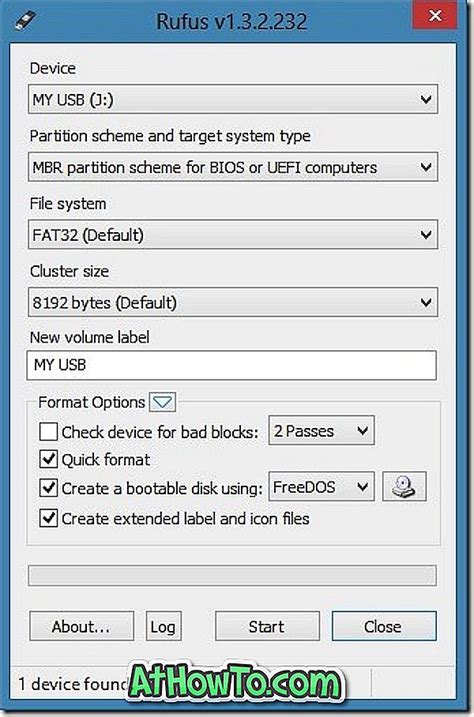This screenshot has width=474, height=717.
Task: Open the Device dropdown showing MY USB (J:)
Action: coord(233,99)
